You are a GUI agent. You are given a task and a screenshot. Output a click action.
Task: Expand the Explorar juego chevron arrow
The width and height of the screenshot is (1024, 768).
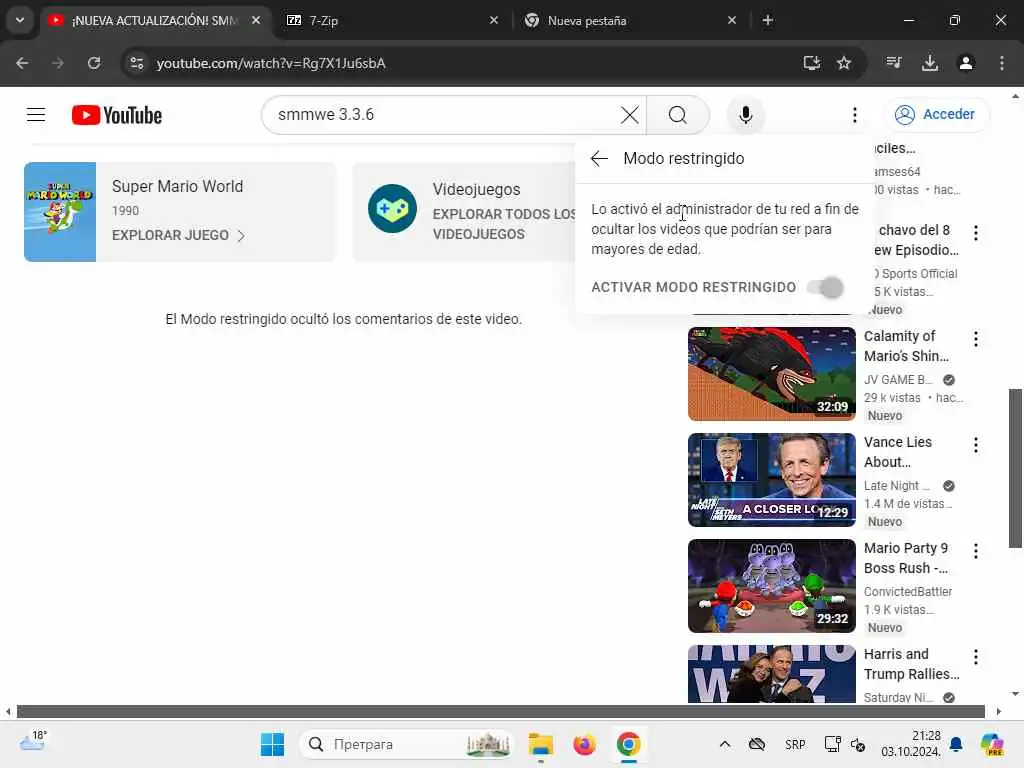241,236
